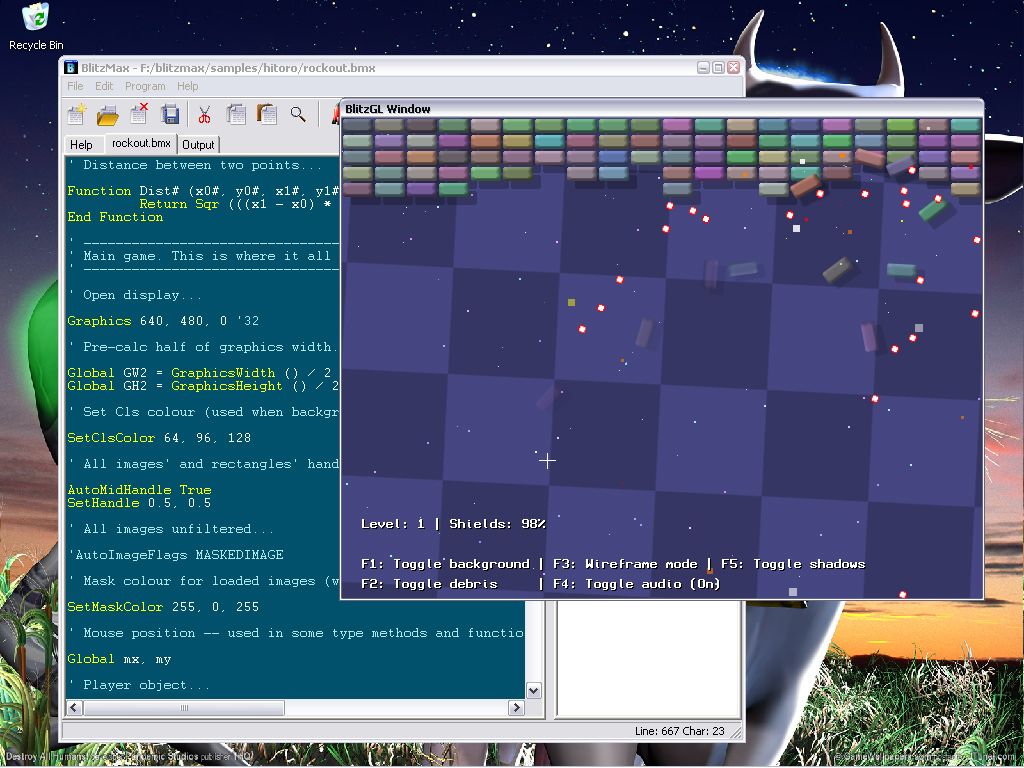Click the Open folder toolbar icon

pyautogui.click(x=108, y=114)
